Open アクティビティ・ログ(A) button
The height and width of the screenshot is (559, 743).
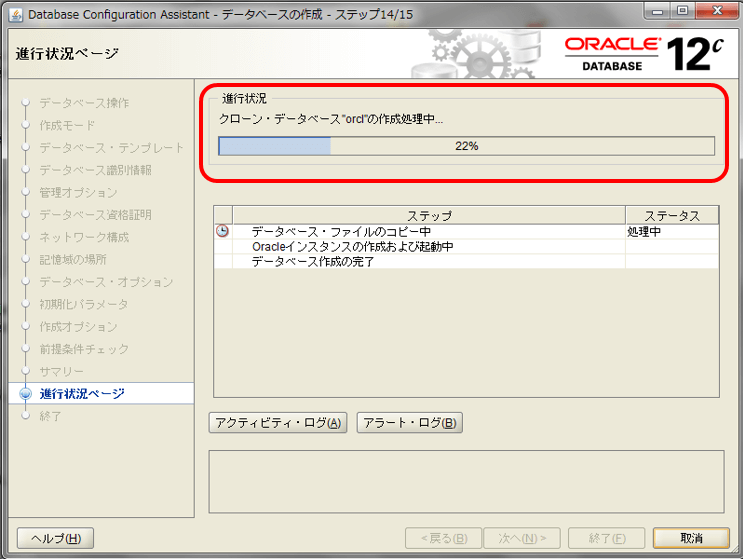click(278, 423)
